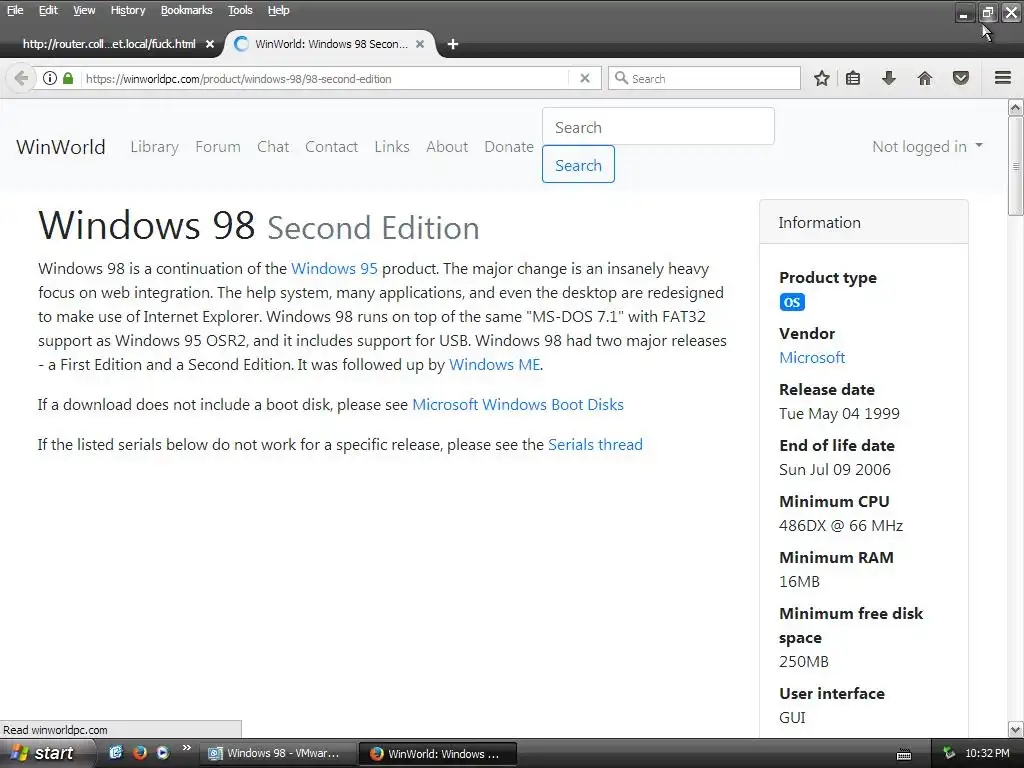
Task: Open the downloads arrow icon
Action: [x=889, y=78]
